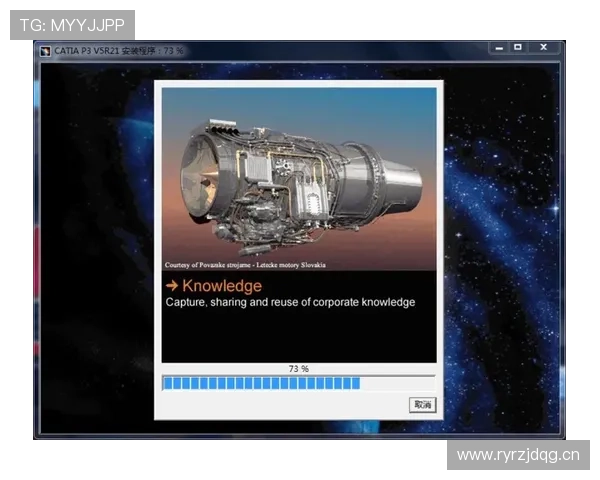Click the 取消 cancel button

pos(423,405)
